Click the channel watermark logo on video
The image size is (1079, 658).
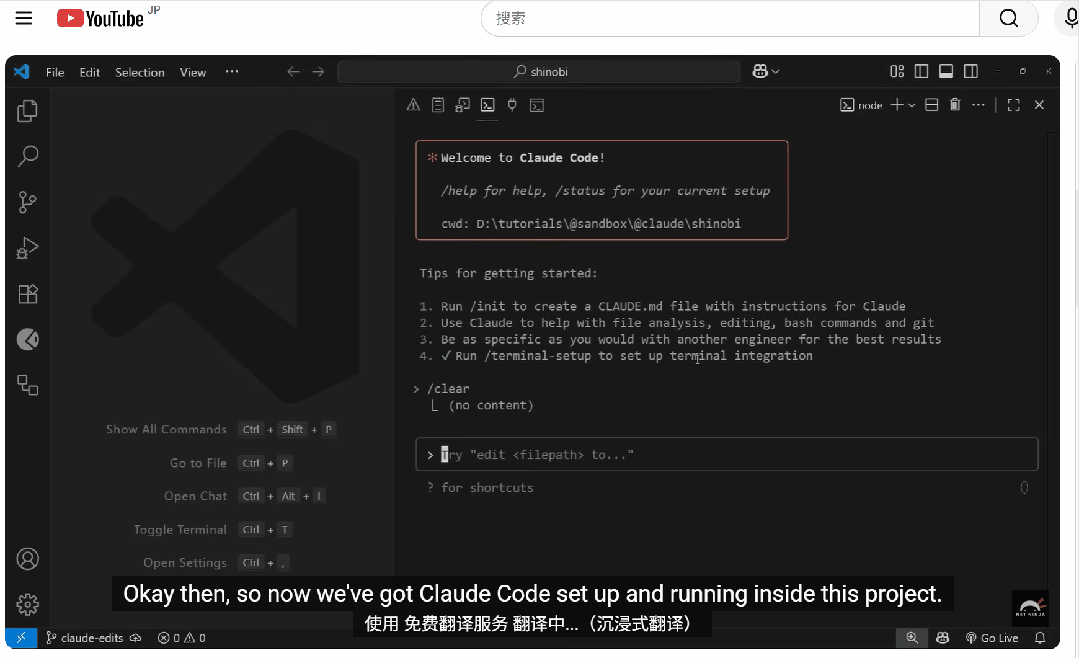point(1030,607)
